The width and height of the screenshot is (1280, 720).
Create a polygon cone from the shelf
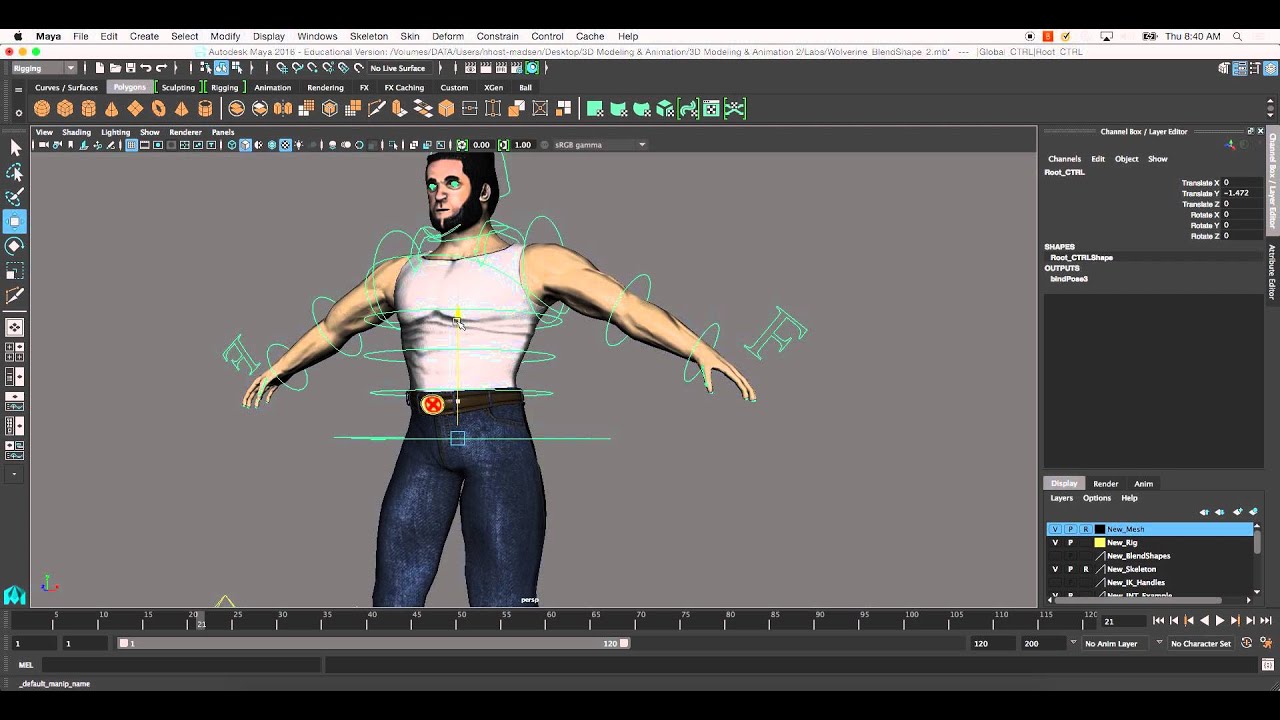pyautogui.click(x=111, y=109)
